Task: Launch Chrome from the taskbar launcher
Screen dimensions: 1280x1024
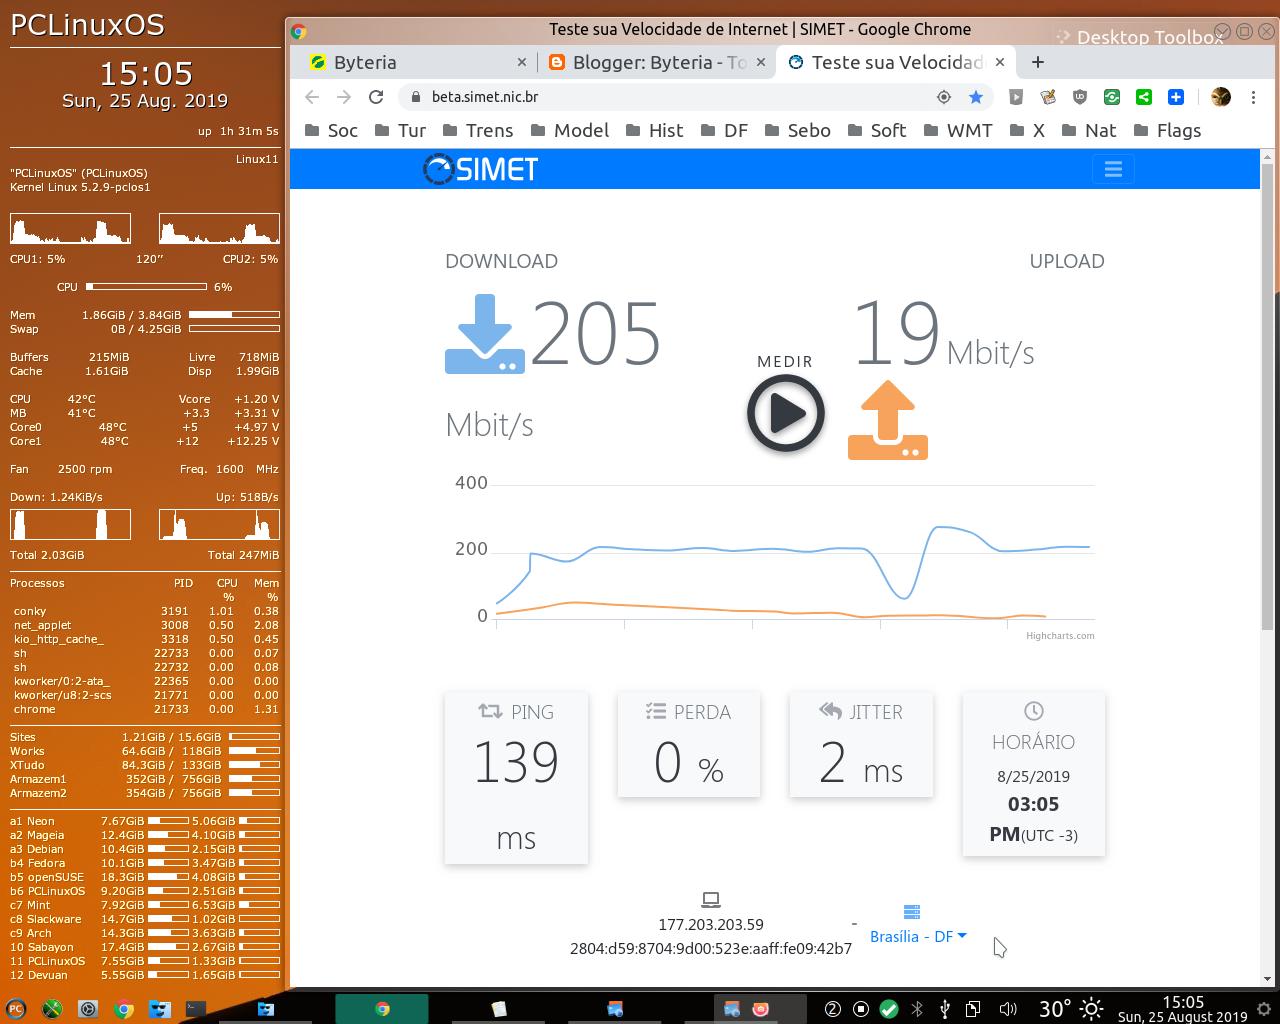Action: pos(123,1009)
